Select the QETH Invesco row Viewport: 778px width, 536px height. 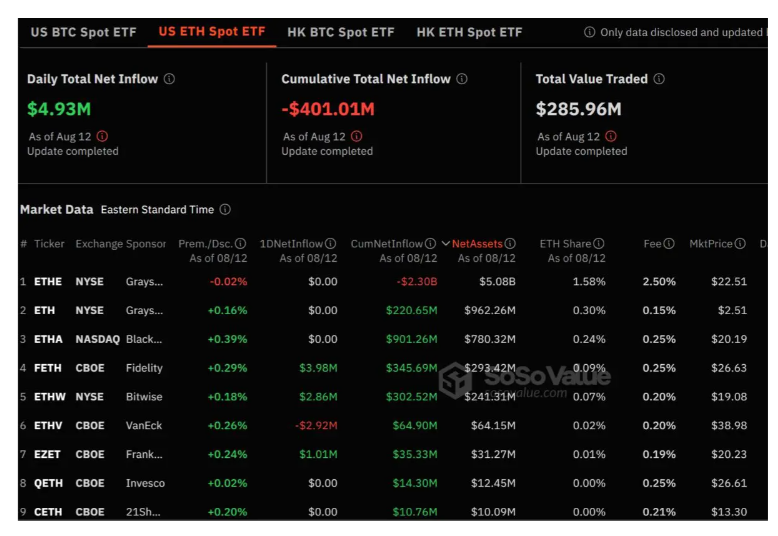coord(48,483)
